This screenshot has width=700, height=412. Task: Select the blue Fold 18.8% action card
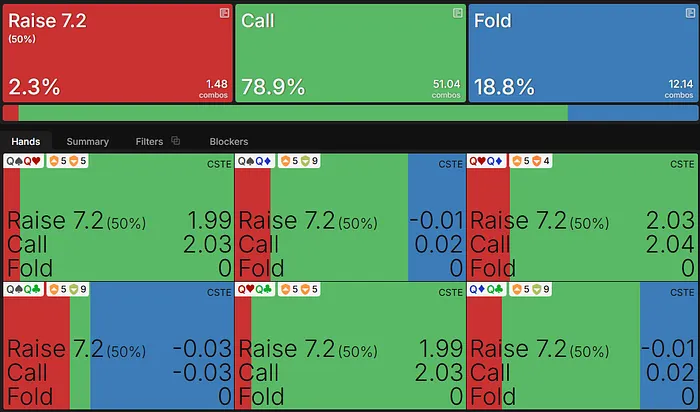click(583, 52)
